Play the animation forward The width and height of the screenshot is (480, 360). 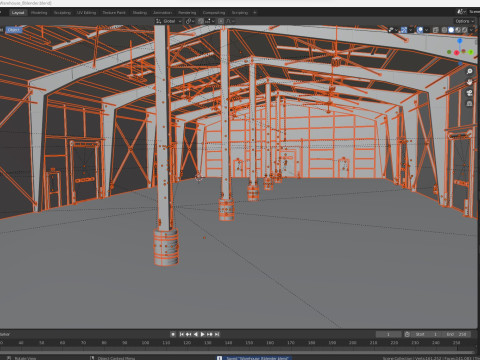tap(203, 334)
